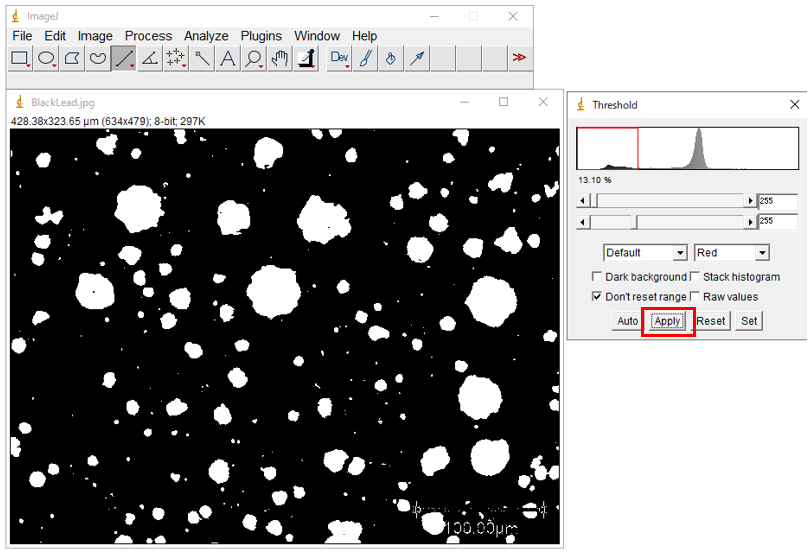The width and height of the screenshot is (810, 553).
Task: Open the Default threshold method dropdown
Action: point(645,253)
